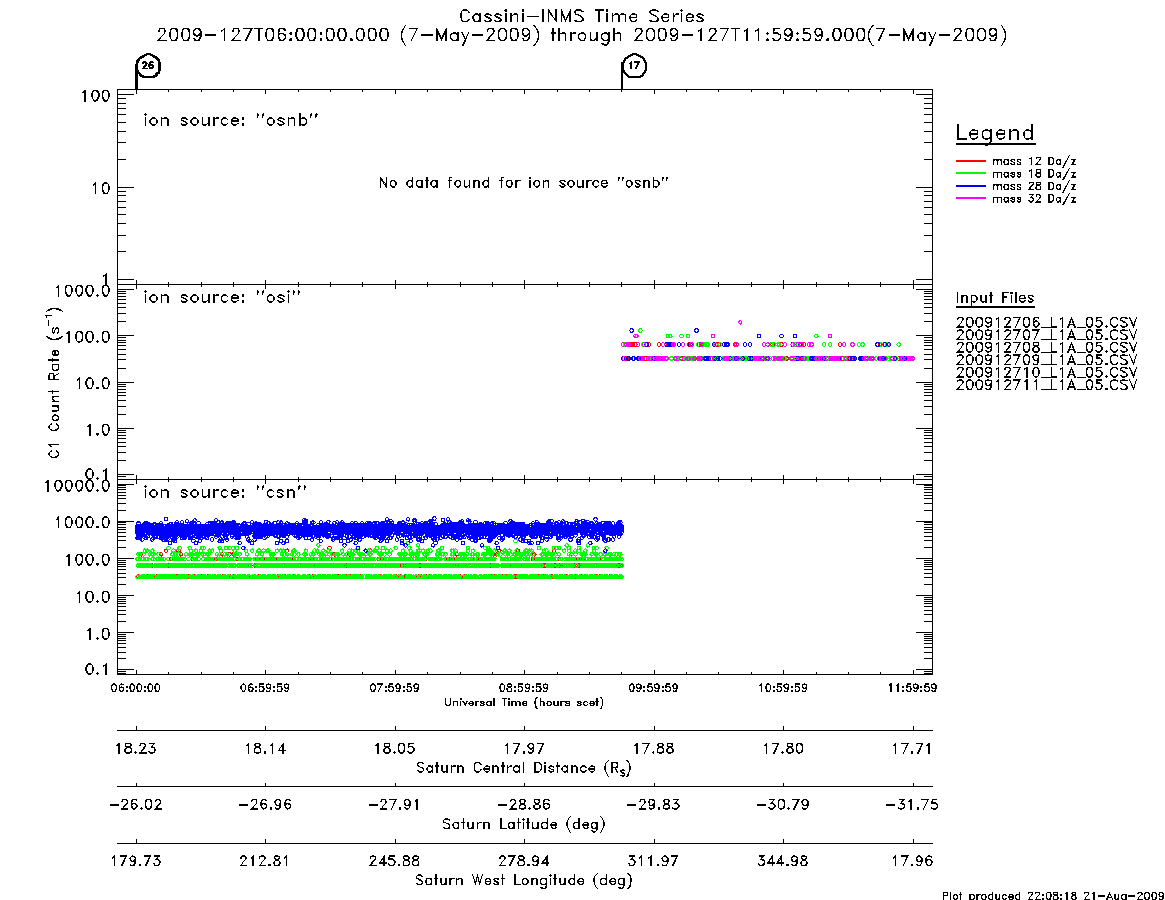1165x900 pixels.
Task: Click latitude value -28.86
Action: pos(524,805)
